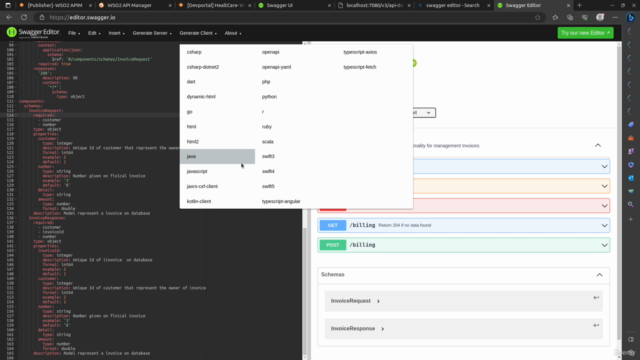
Task: Select csharp-dotnet2 client option
Action: point(217,67)
